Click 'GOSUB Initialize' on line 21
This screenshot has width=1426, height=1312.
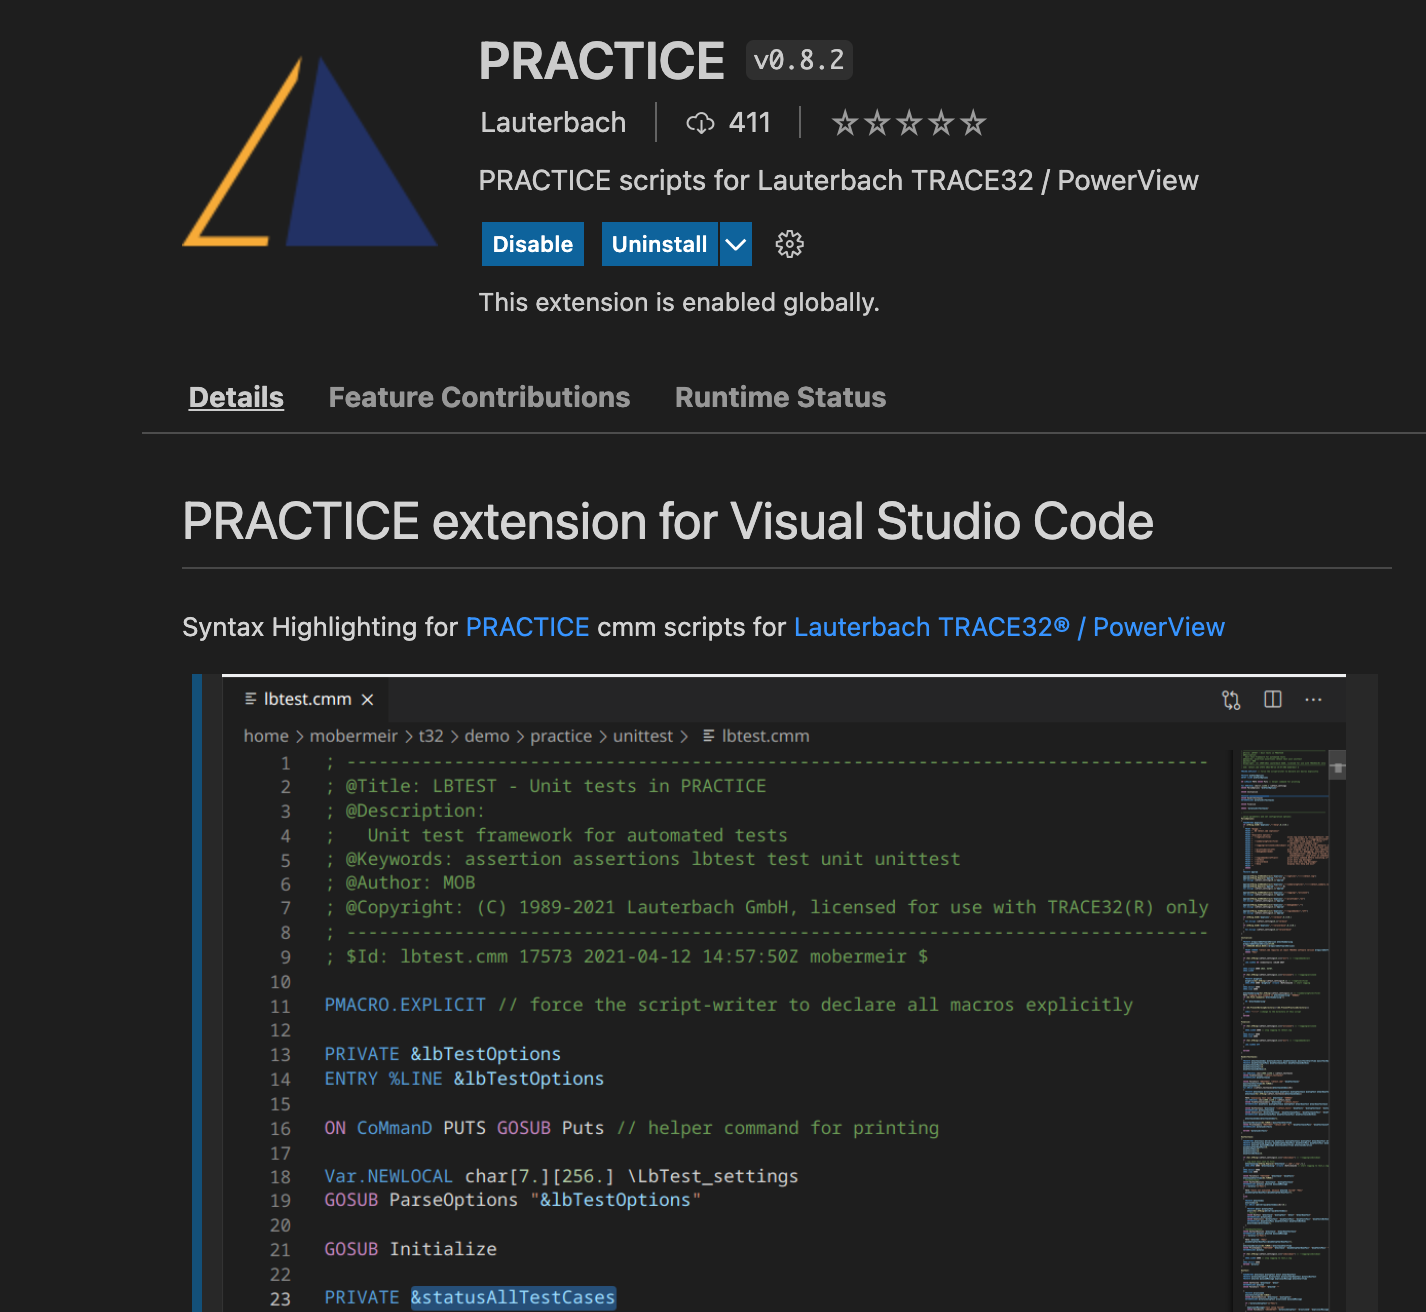(x=410, y=1249)
